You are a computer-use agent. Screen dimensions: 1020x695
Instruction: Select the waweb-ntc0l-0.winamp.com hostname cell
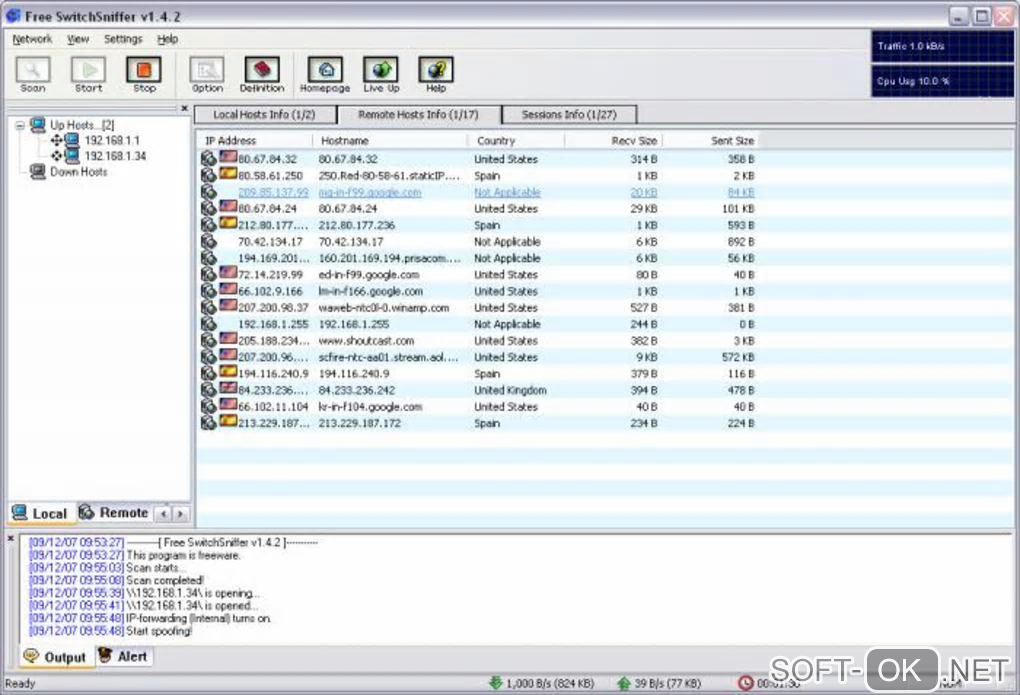pos(383,308)
